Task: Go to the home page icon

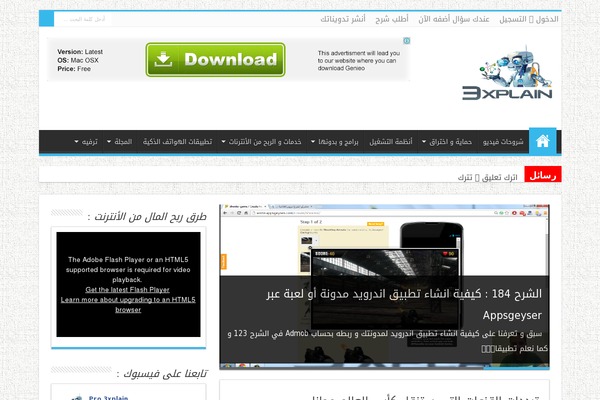Action: 543,141
